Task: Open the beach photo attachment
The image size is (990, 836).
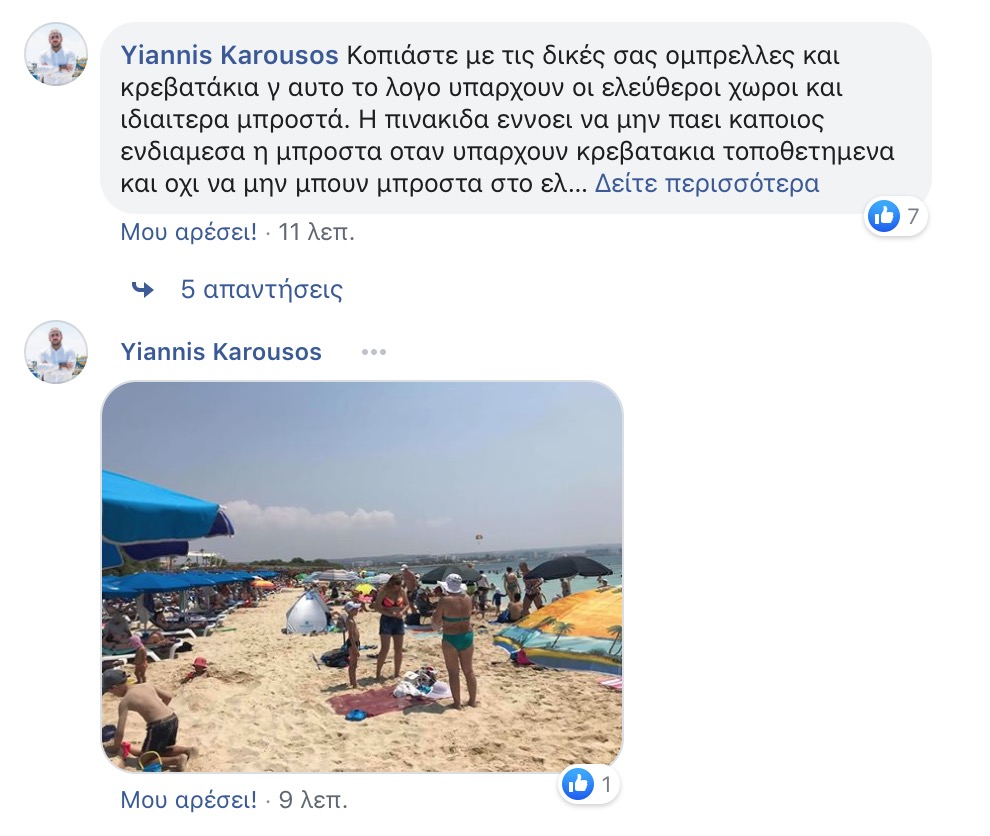Action: coord(362,576)
